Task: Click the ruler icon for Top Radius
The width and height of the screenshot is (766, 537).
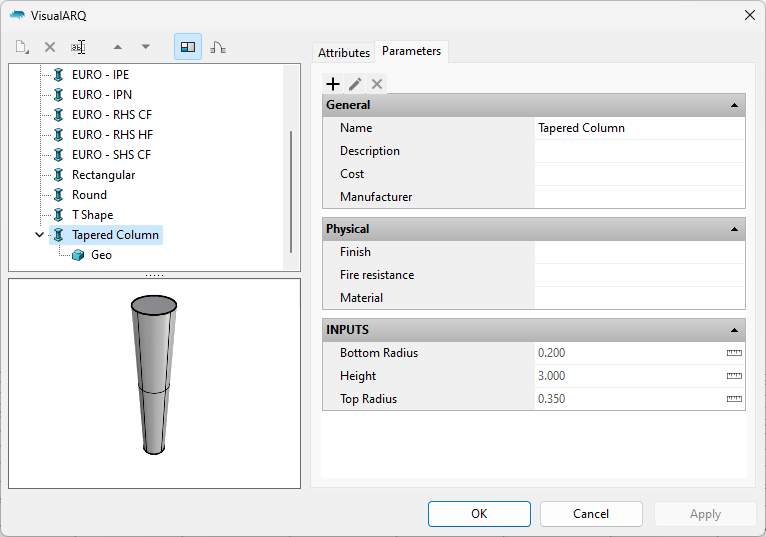Action: (x=734, y=399)
